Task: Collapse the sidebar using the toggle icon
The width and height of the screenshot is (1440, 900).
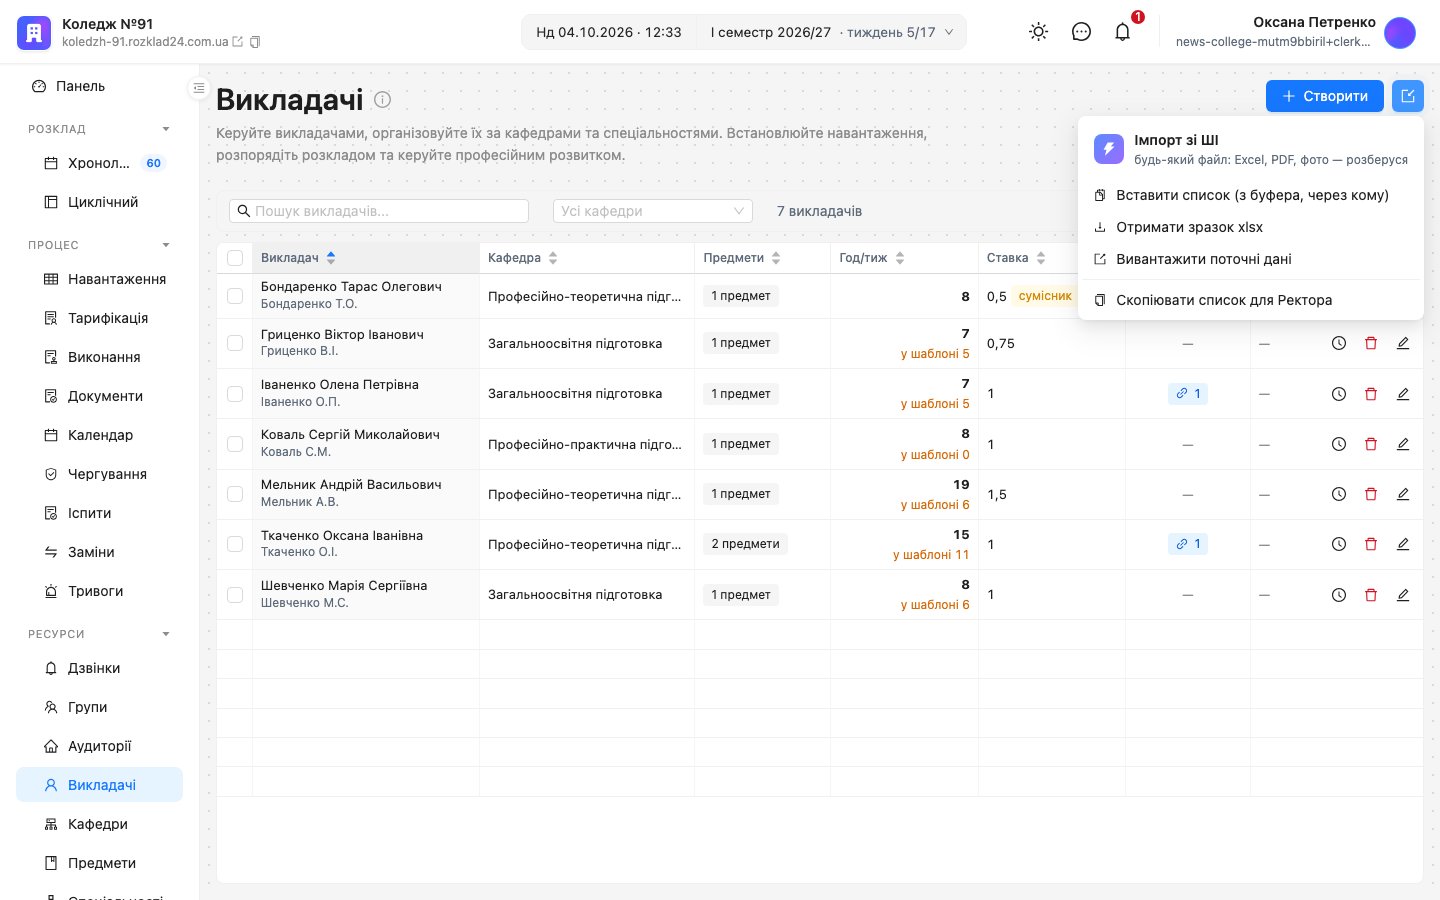Action: click(198, 88)
